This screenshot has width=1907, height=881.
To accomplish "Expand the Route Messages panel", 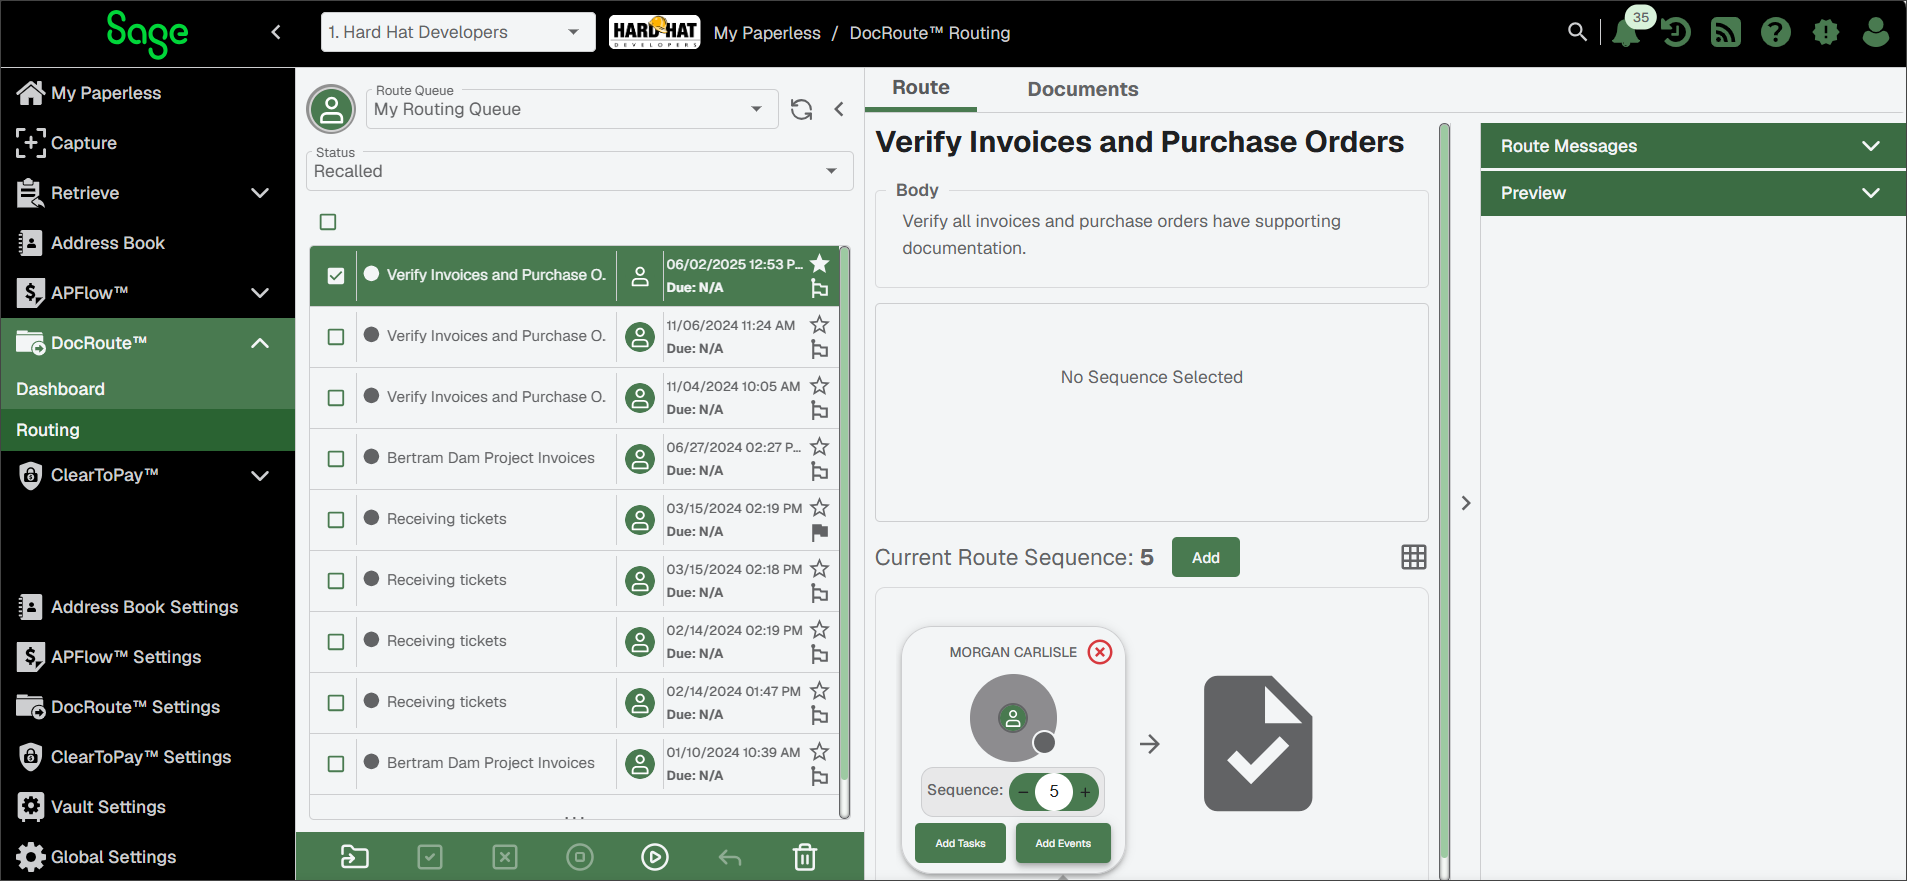I will point(1693,146).
